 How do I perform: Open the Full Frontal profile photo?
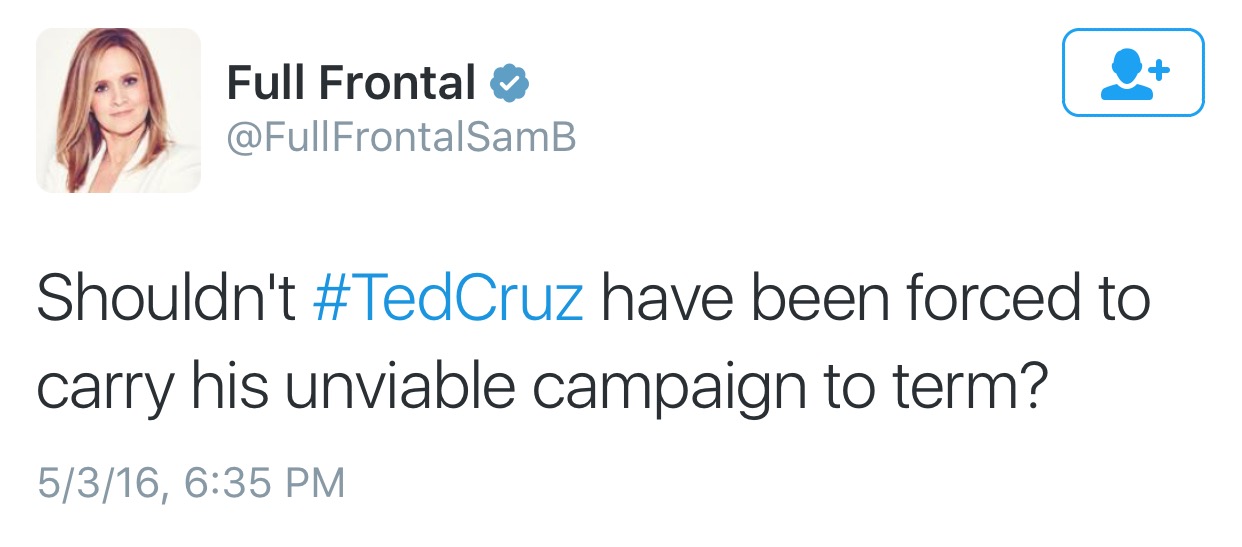point(119,110)
